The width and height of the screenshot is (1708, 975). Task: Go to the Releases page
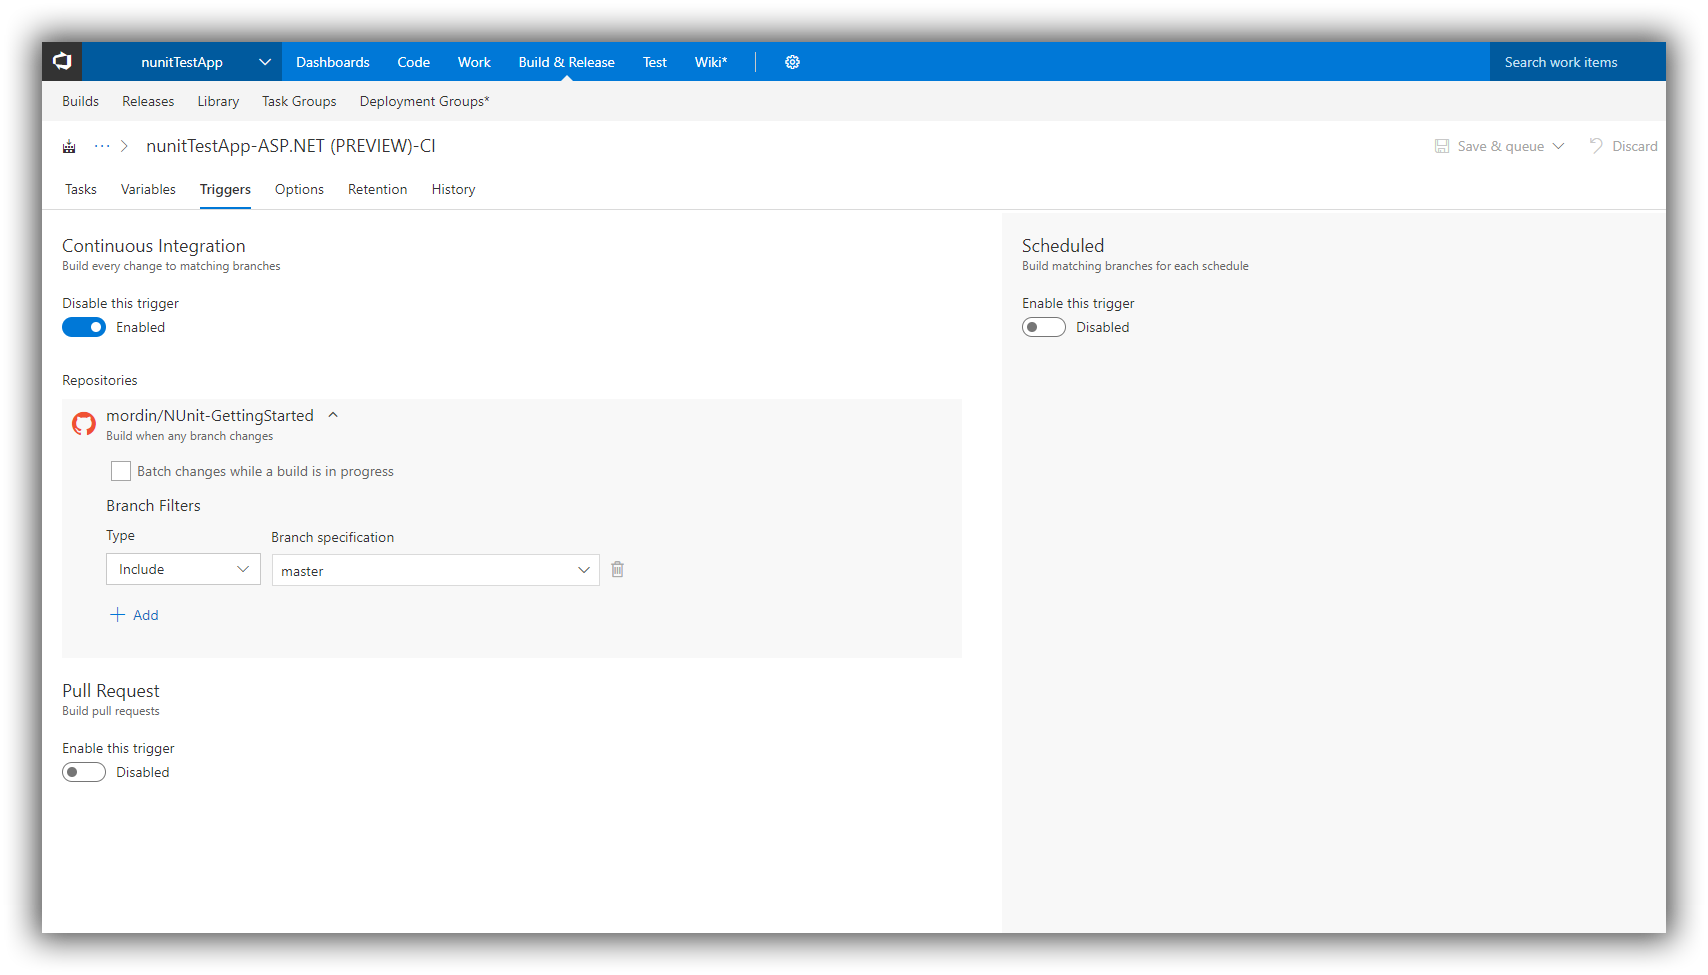(148, 101)
